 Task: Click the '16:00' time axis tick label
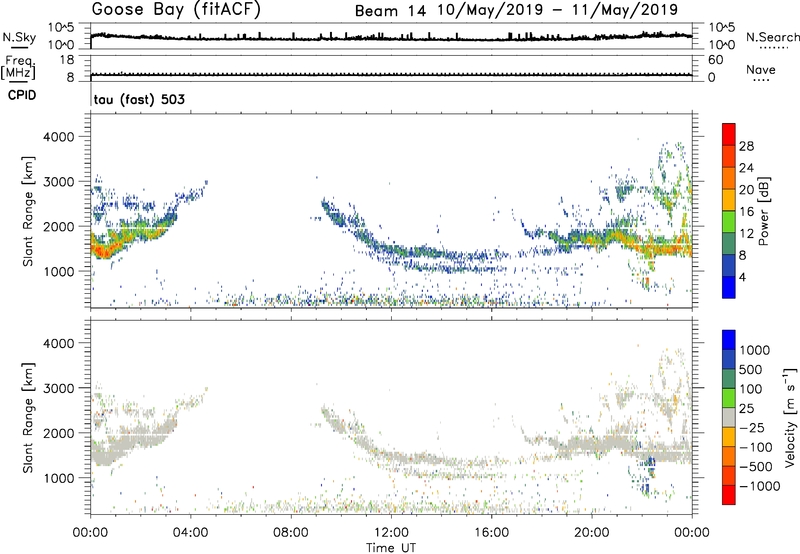click(491, 533)
